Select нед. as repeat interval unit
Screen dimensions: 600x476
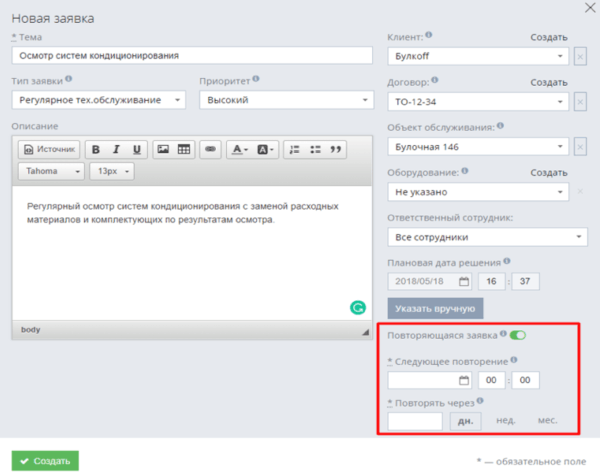tap(506, 421)
